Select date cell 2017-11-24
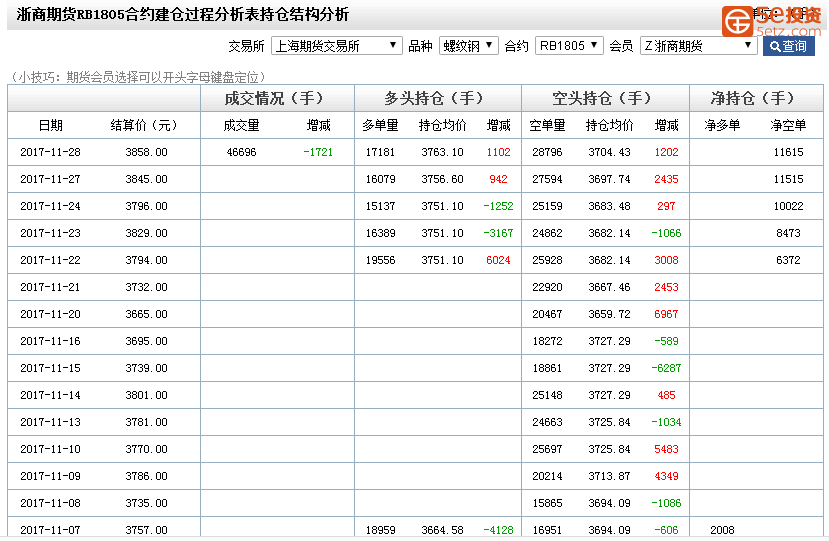 [51, 206]
